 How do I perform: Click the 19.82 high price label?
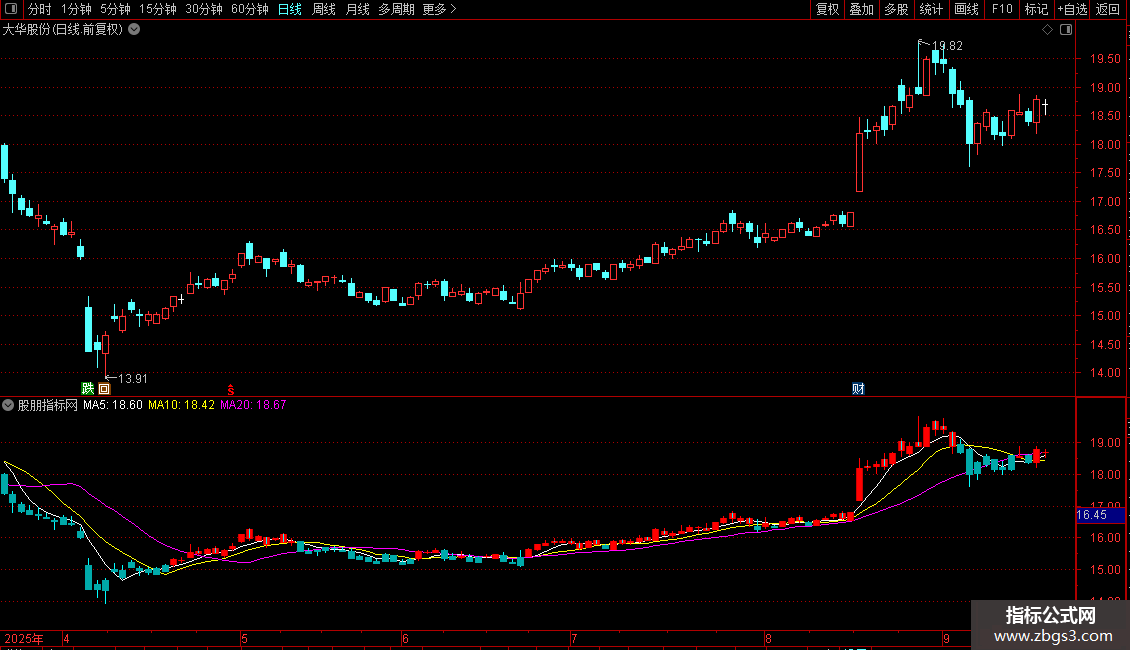coord(947,45)
